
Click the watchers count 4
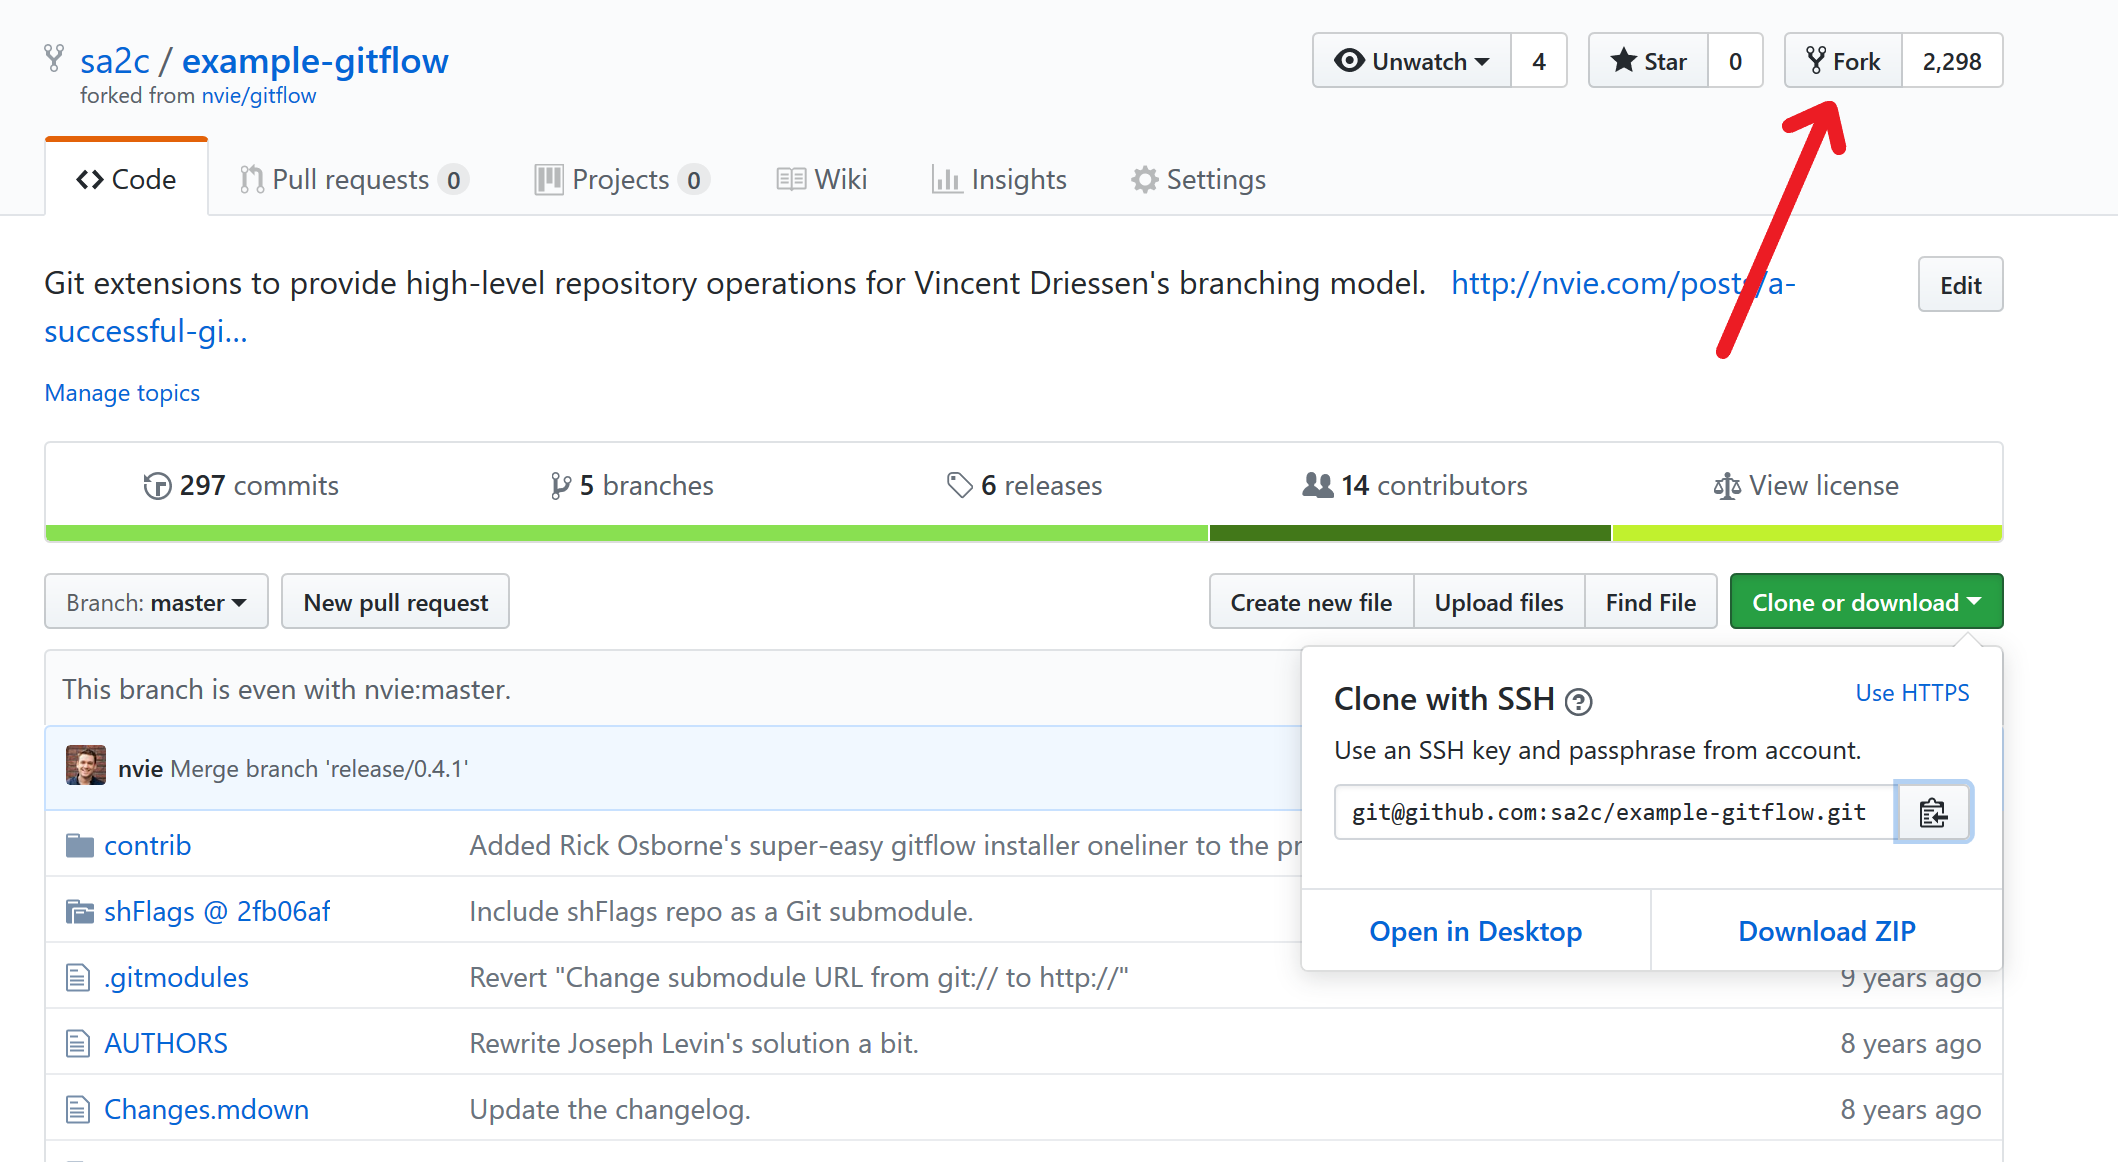[1539, 61]
